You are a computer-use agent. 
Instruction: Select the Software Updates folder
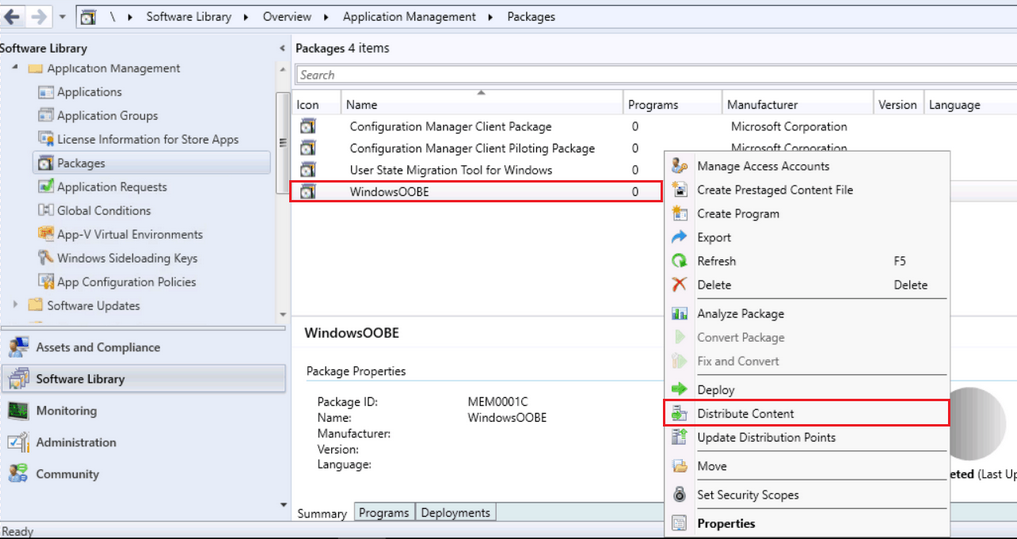click(93, 305)
